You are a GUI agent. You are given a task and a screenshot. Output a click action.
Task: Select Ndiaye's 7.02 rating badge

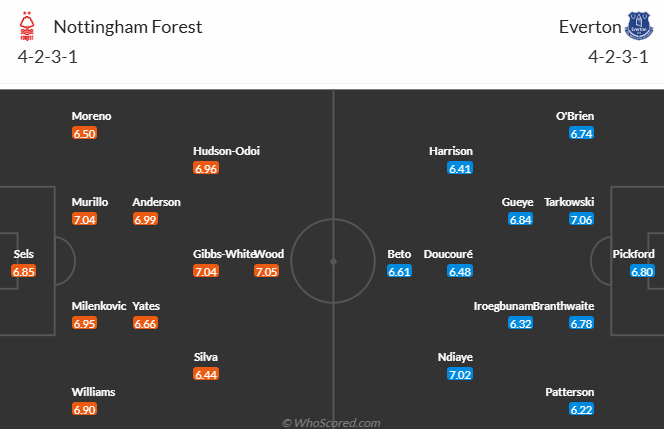pyautogui.click(x=460, y=375)
